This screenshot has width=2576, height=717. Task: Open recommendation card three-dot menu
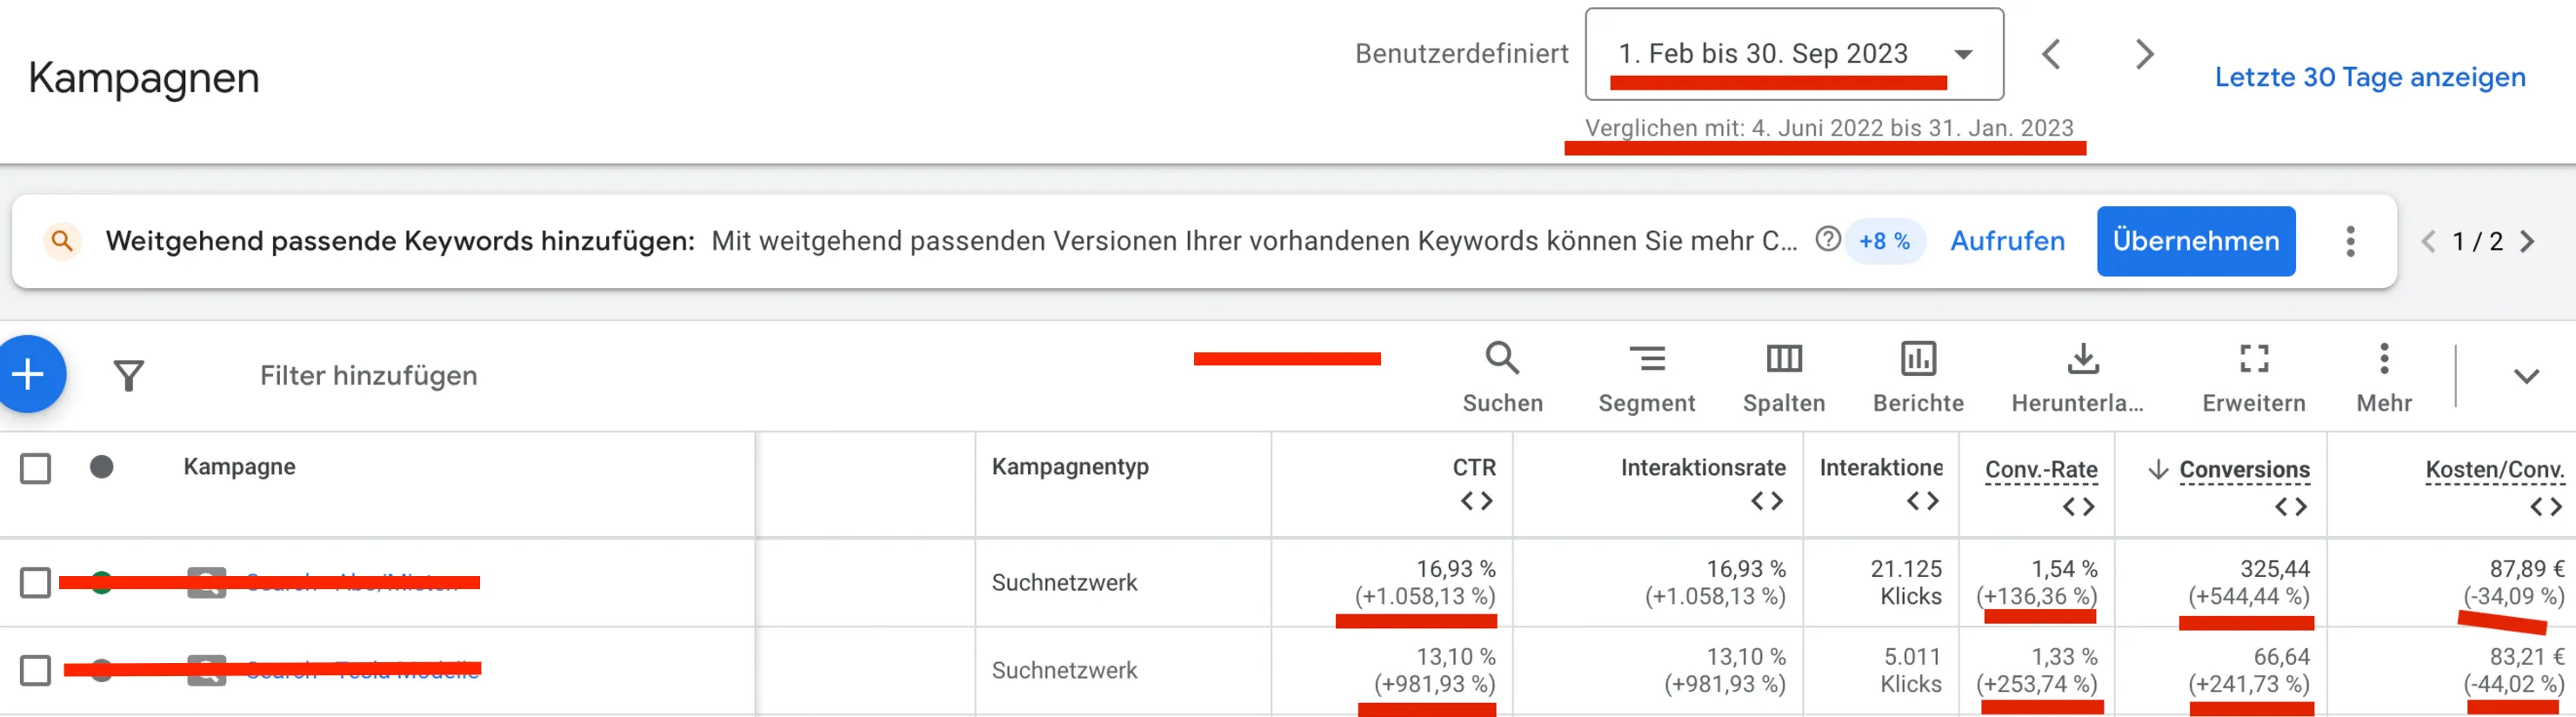[x=2350, y=241]
